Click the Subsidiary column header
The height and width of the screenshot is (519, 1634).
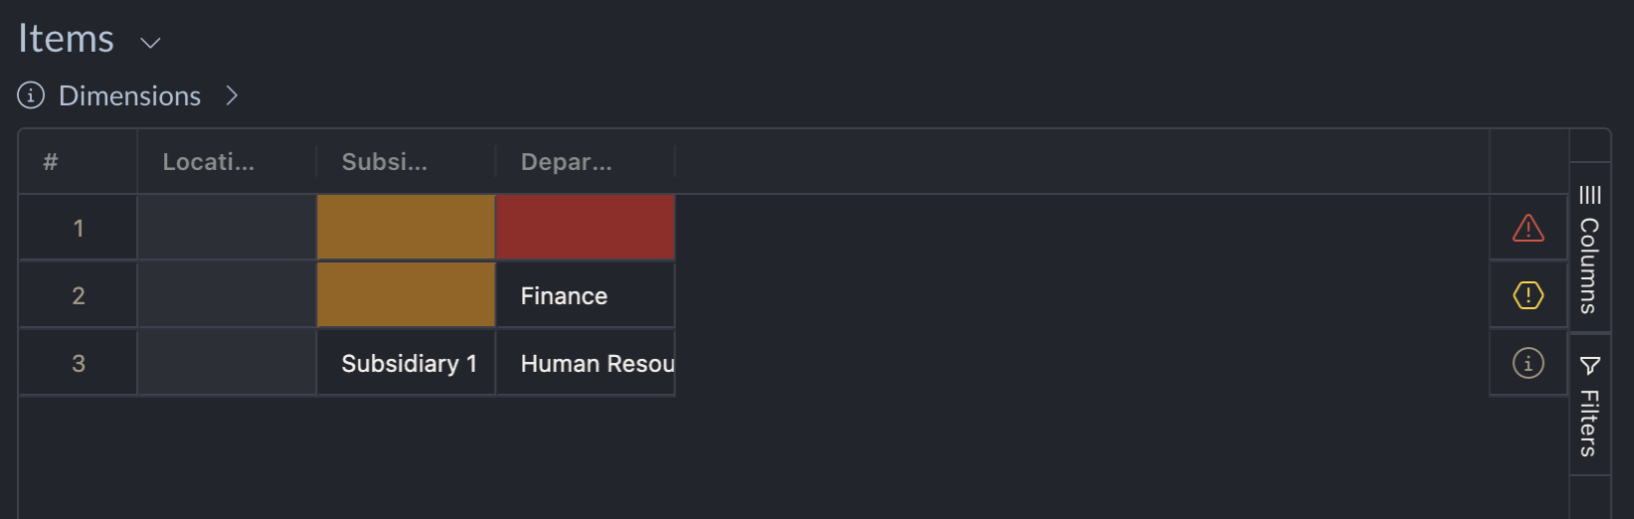point(384,162)
